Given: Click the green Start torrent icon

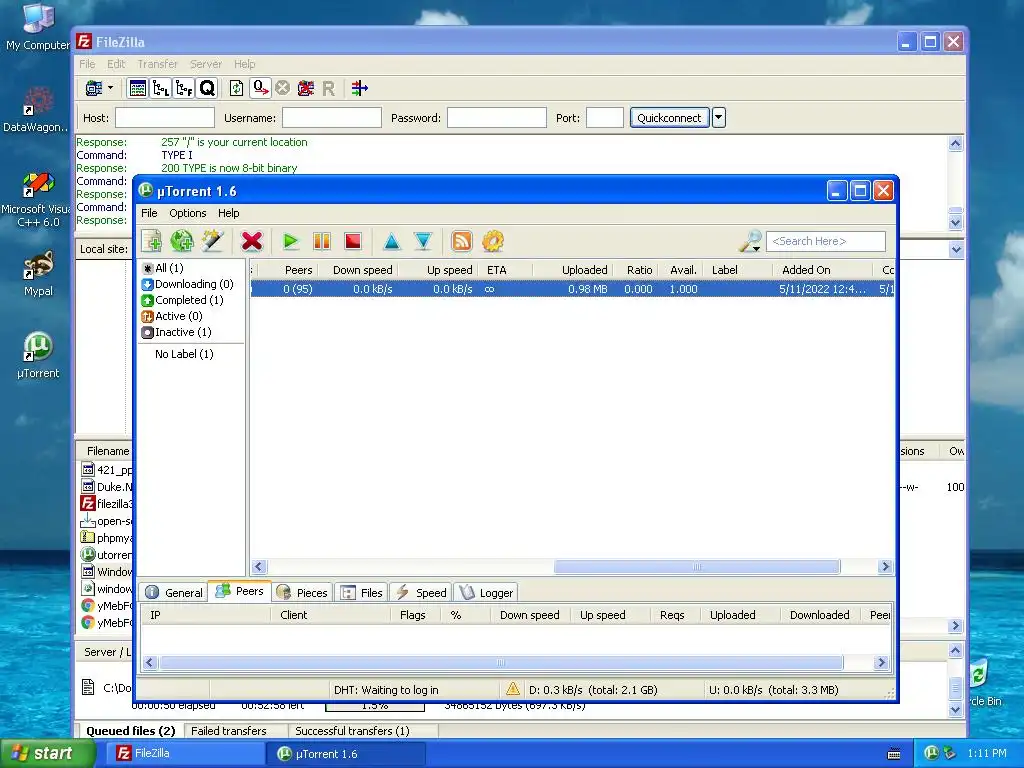Looking at the screenshot, I should click(291, 241).
